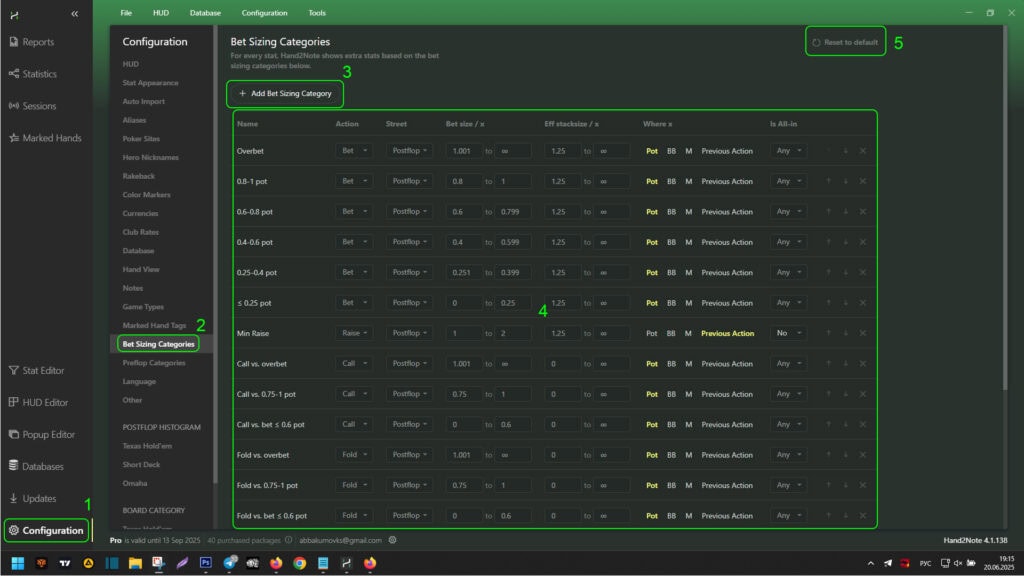Screen dimensions: 1024x576
Task: Open Is All-in dropdown for Min Raise row
Action: (788, 333)
